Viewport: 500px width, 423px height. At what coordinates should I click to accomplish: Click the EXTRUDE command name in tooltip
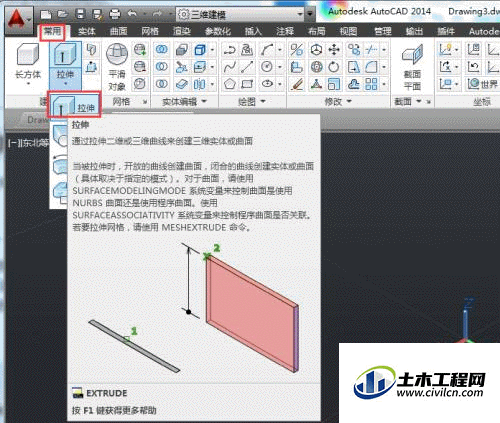pos(107,393)
